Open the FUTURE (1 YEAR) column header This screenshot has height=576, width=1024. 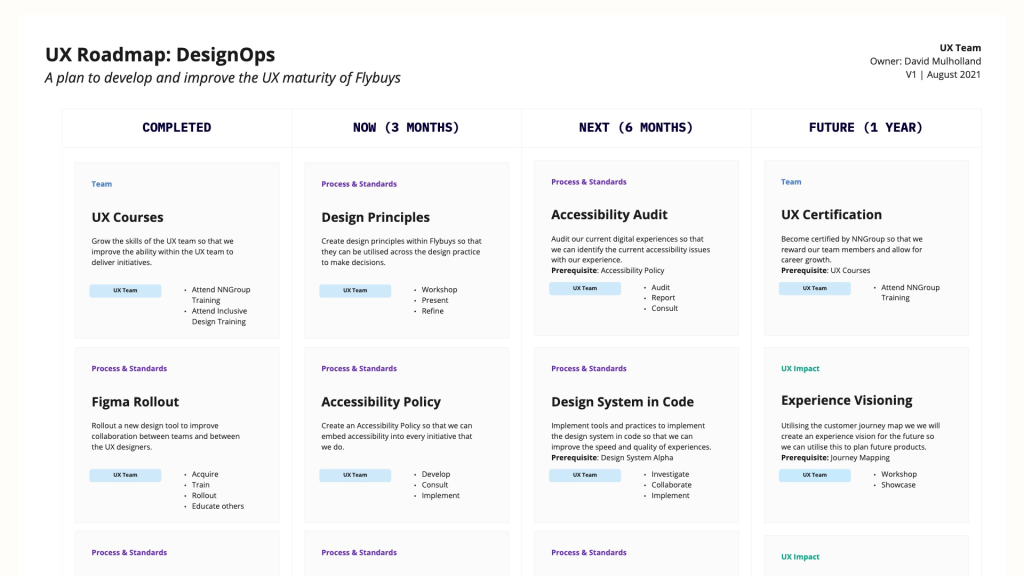click(x=865, y=128)
